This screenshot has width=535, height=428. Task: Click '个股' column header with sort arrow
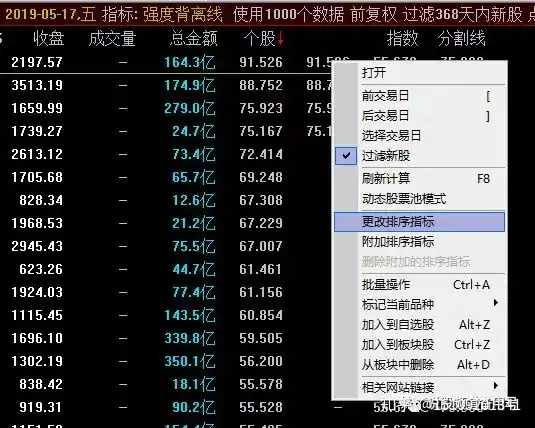[x=263, y=38]
